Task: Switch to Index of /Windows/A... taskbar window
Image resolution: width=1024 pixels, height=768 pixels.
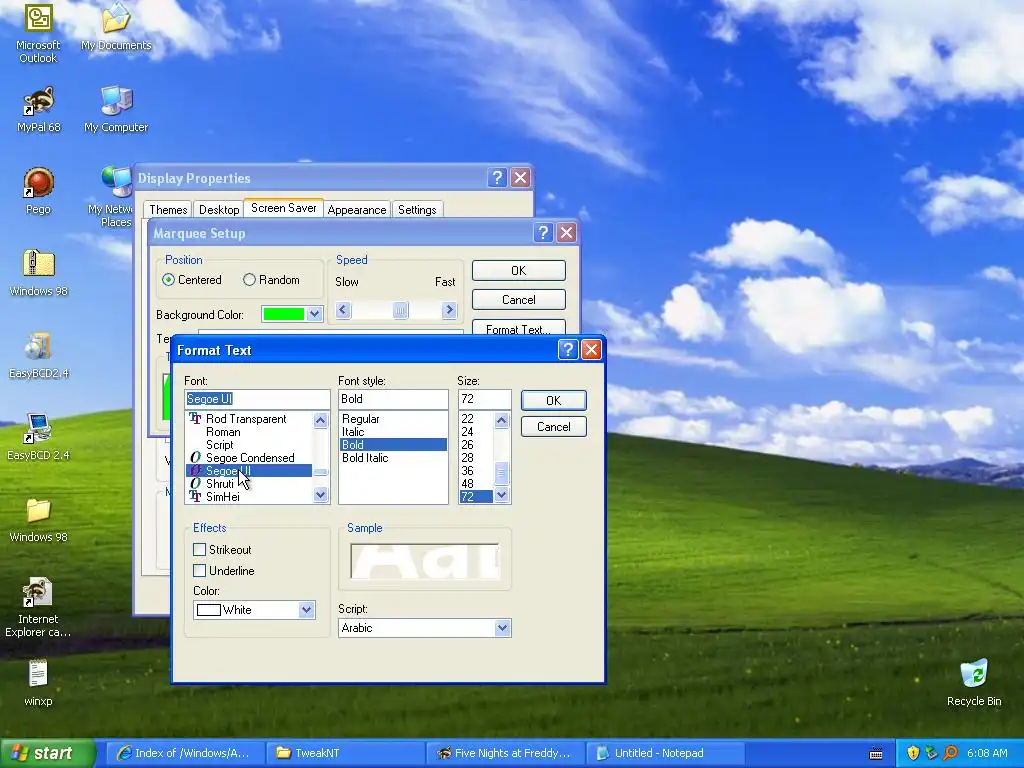Action: pos(184,753)
